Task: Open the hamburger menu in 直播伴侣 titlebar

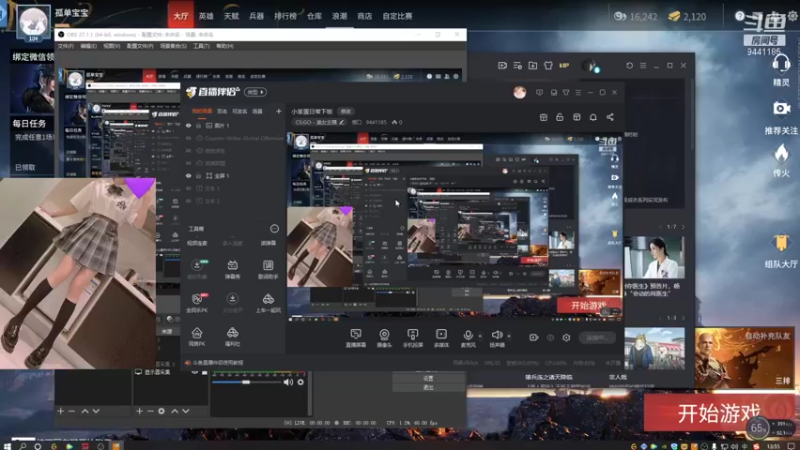Action: coord(578,92)
